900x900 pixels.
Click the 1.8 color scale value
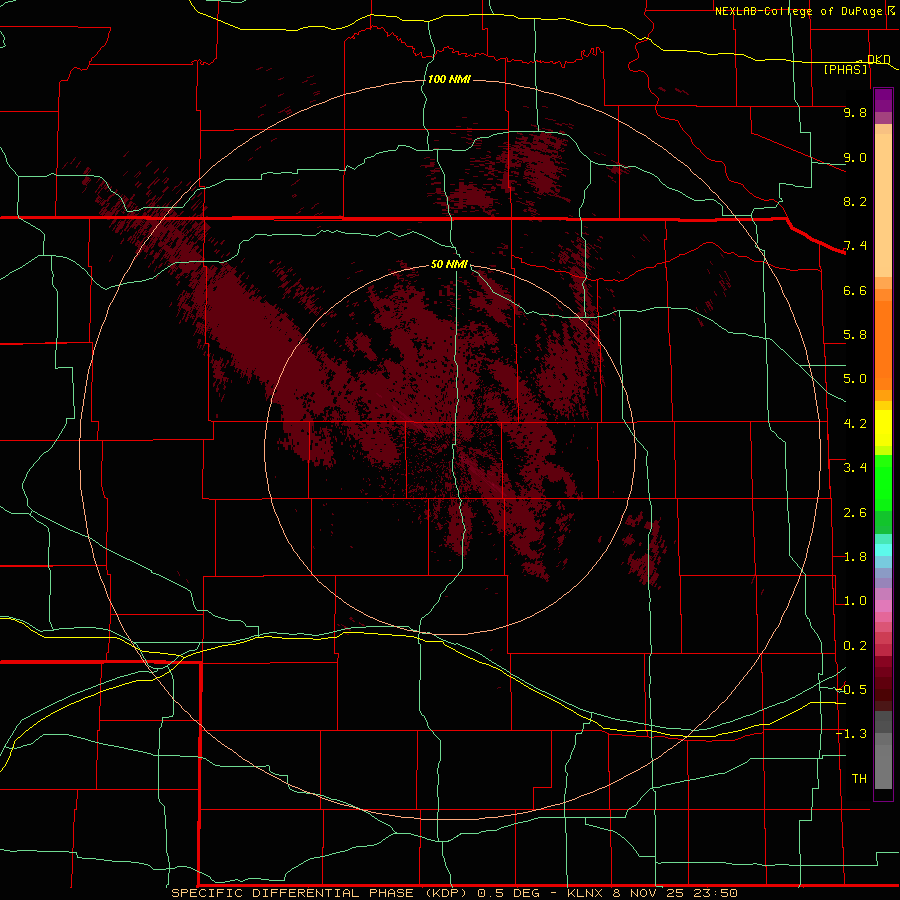click(x=855, y=557)
